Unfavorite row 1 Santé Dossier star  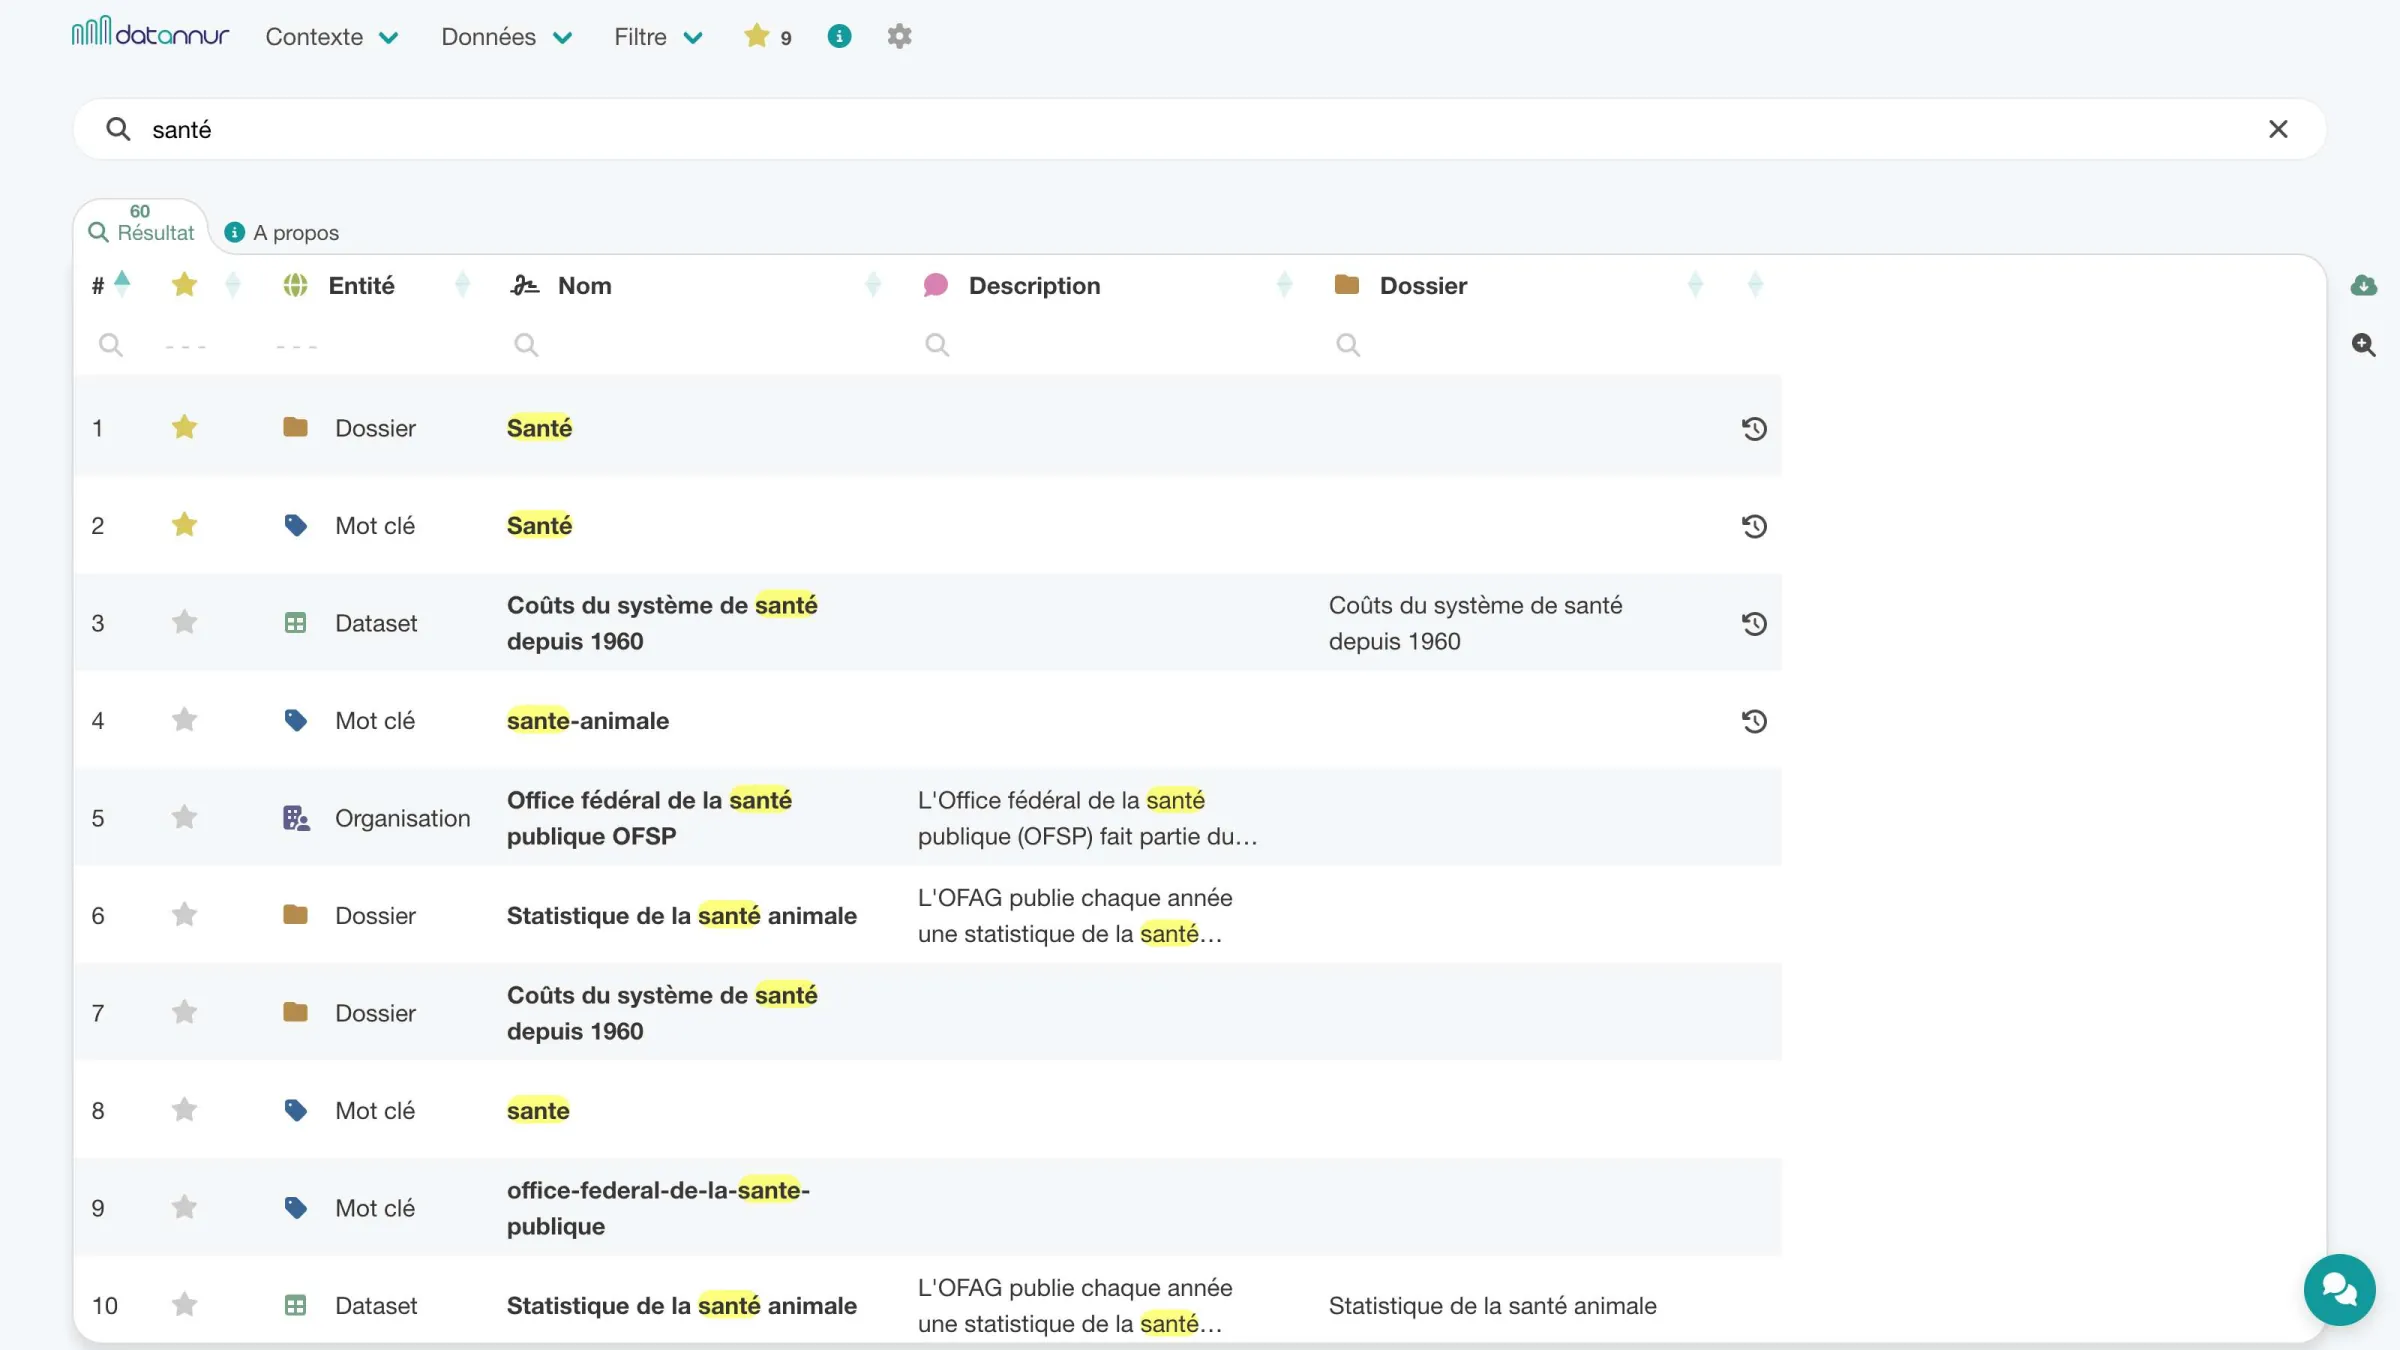184,428
